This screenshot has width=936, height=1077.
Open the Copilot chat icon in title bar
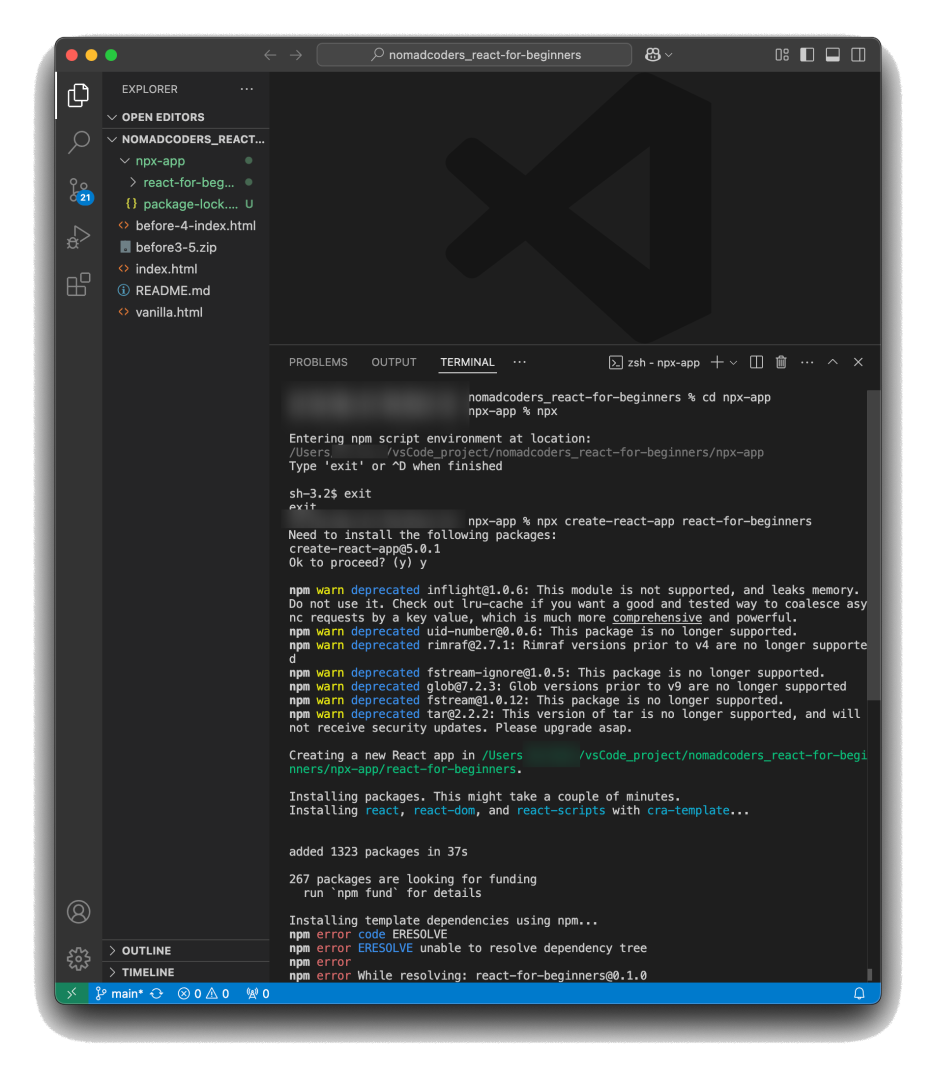pos(652,55)
